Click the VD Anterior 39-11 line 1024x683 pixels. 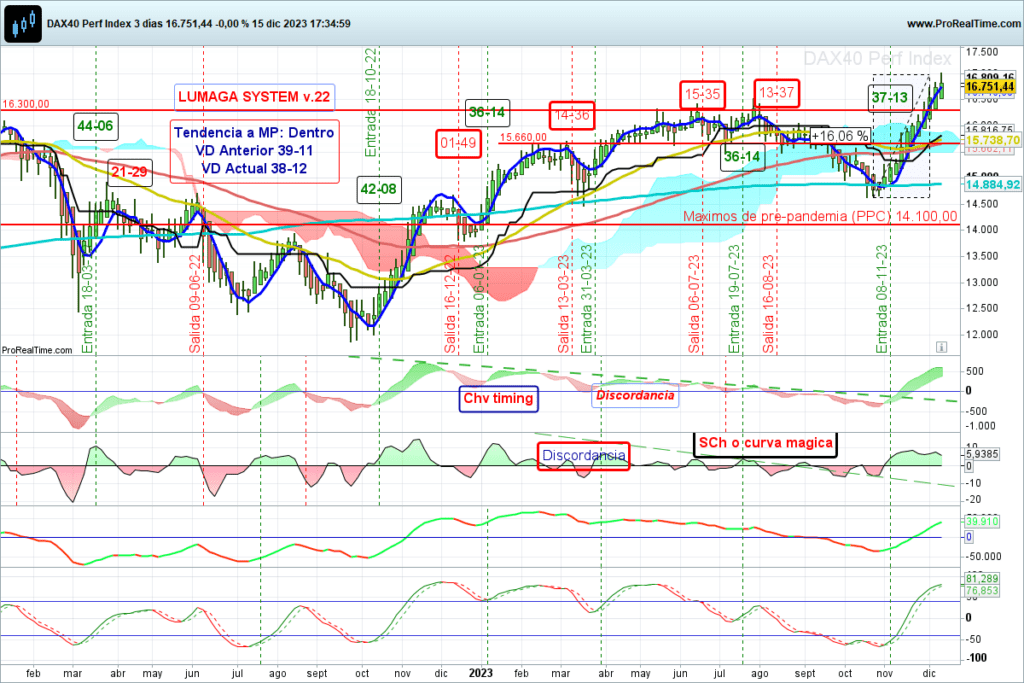254,150
